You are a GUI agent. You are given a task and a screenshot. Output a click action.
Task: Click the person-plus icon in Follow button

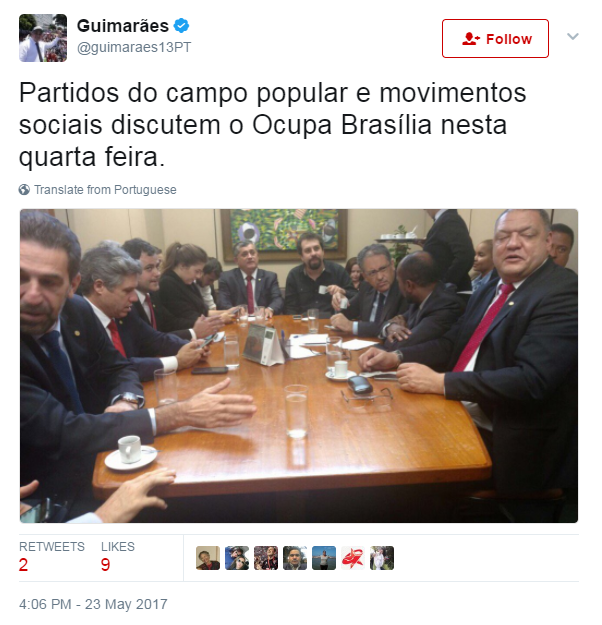coord(471,39)
